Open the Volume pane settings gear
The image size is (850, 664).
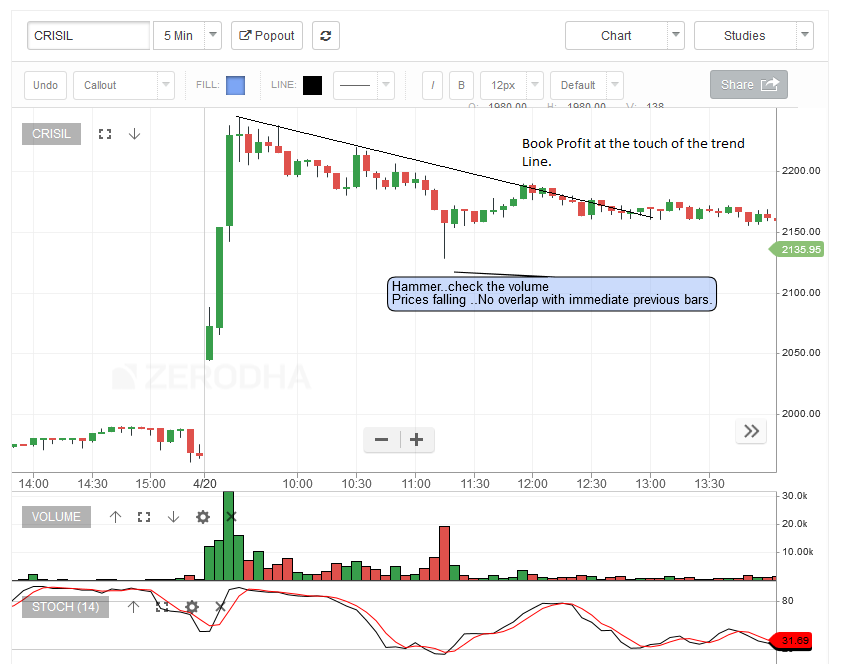coord(202,517)
